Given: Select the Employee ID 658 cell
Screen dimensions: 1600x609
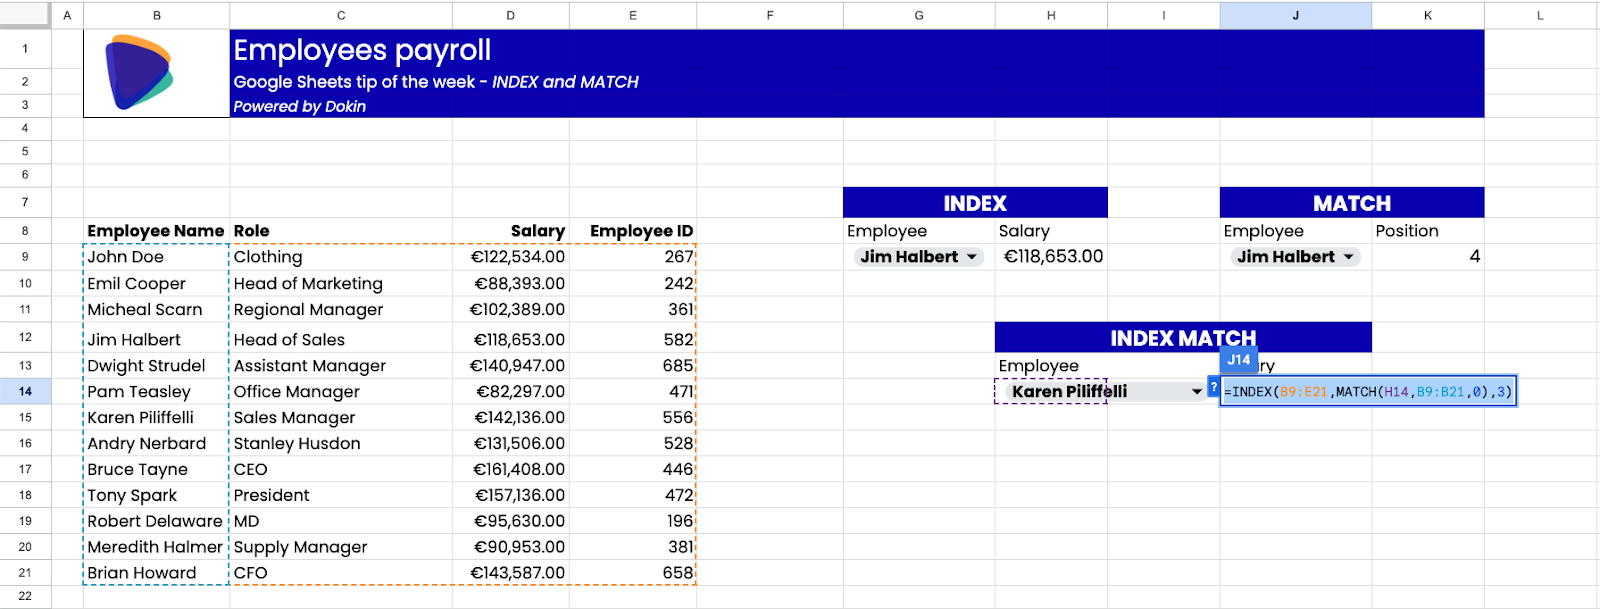Looking at the screenshot, I should (633, 574).
